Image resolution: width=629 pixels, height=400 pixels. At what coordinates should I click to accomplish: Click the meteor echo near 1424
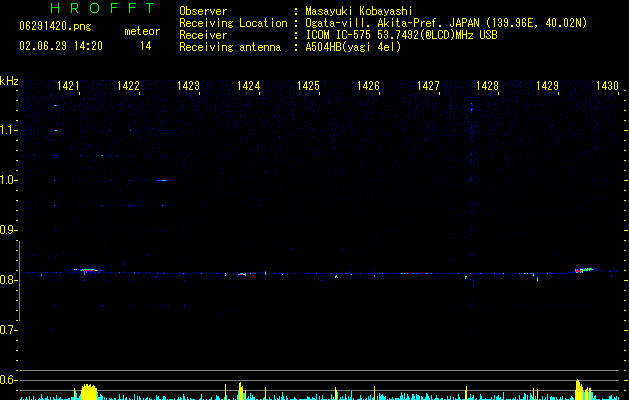[241, 274]
